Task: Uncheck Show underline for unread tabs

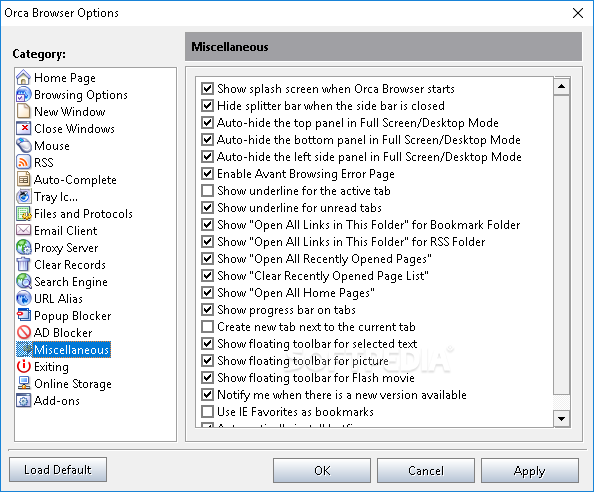Action: tap(207, 208)
